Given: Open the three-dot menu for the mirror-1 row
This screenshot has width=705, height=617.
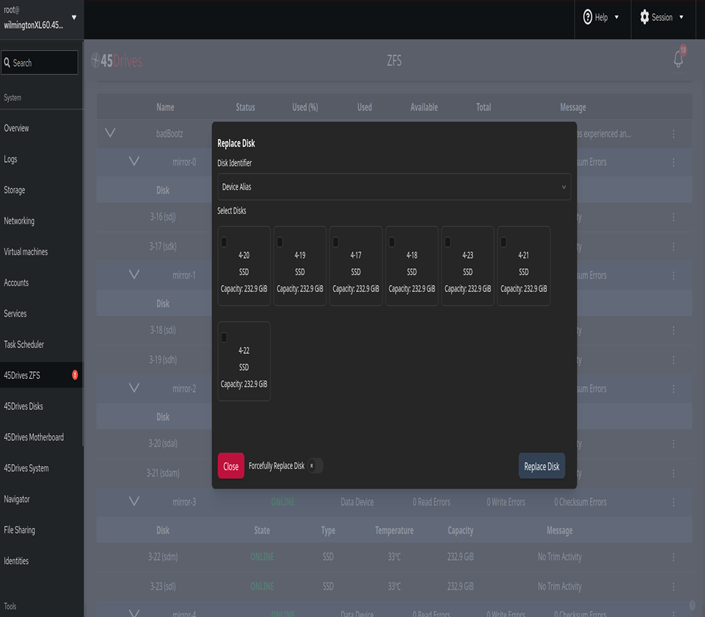Looking at the screenshot, I should (673, 275).
